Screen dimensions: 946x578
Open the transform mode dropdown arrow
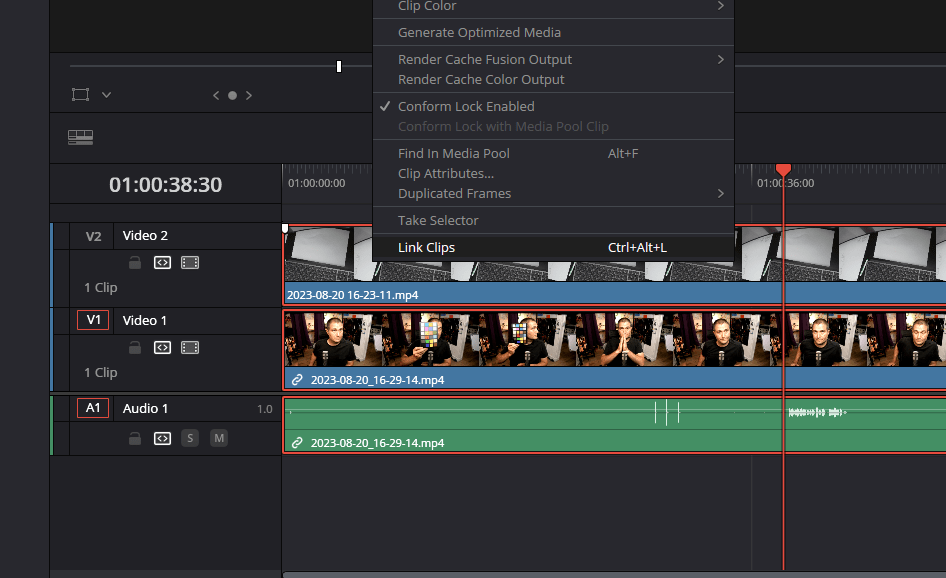[x=106, y=95]
